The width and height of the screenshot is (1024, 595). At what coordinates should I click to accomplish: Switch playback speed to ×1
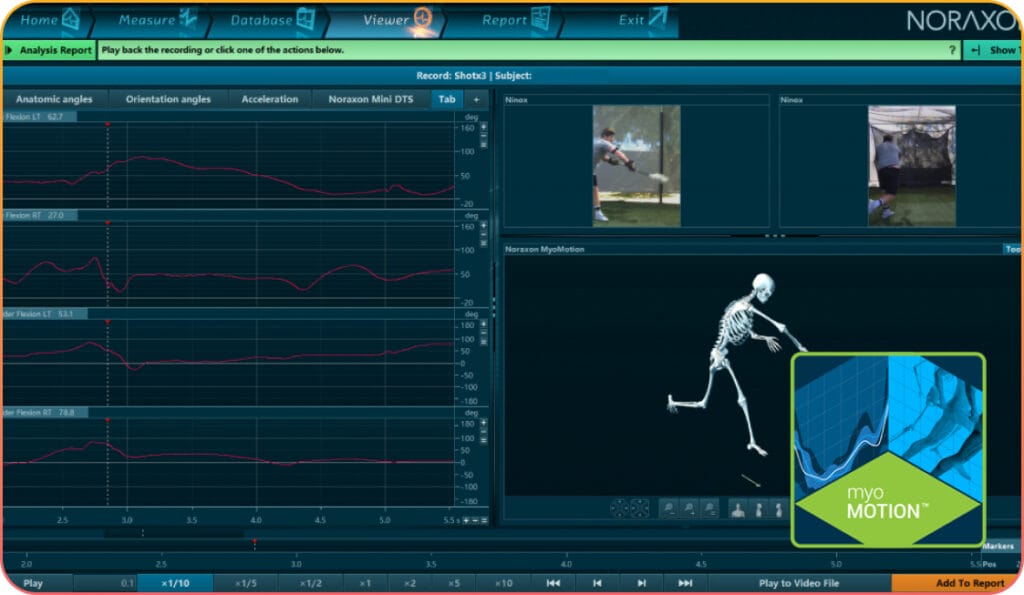(365, 583)
